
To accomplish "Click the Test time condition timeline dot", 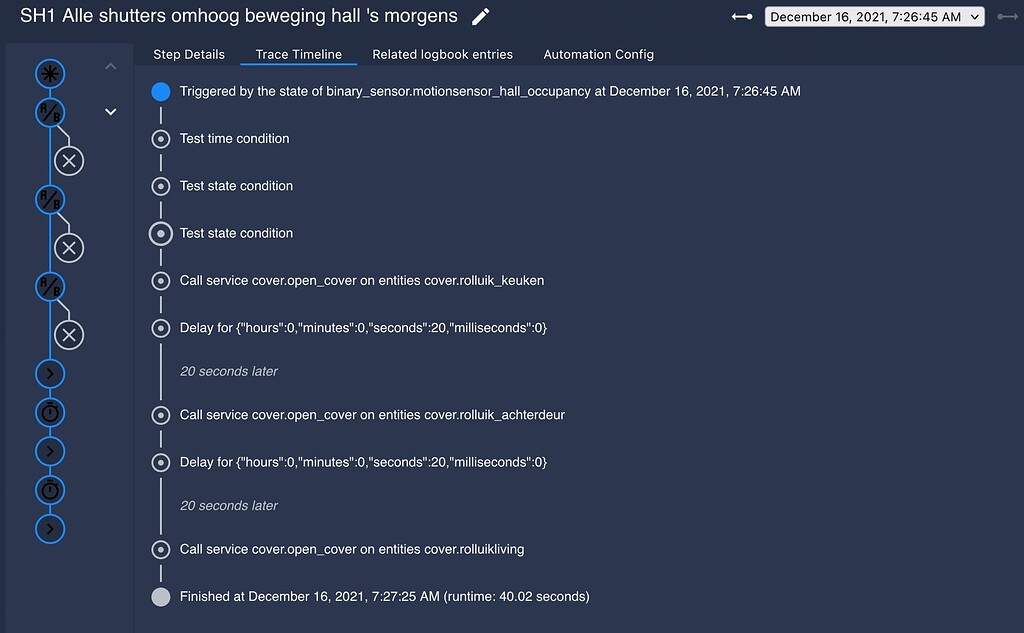I will (160, 139).
